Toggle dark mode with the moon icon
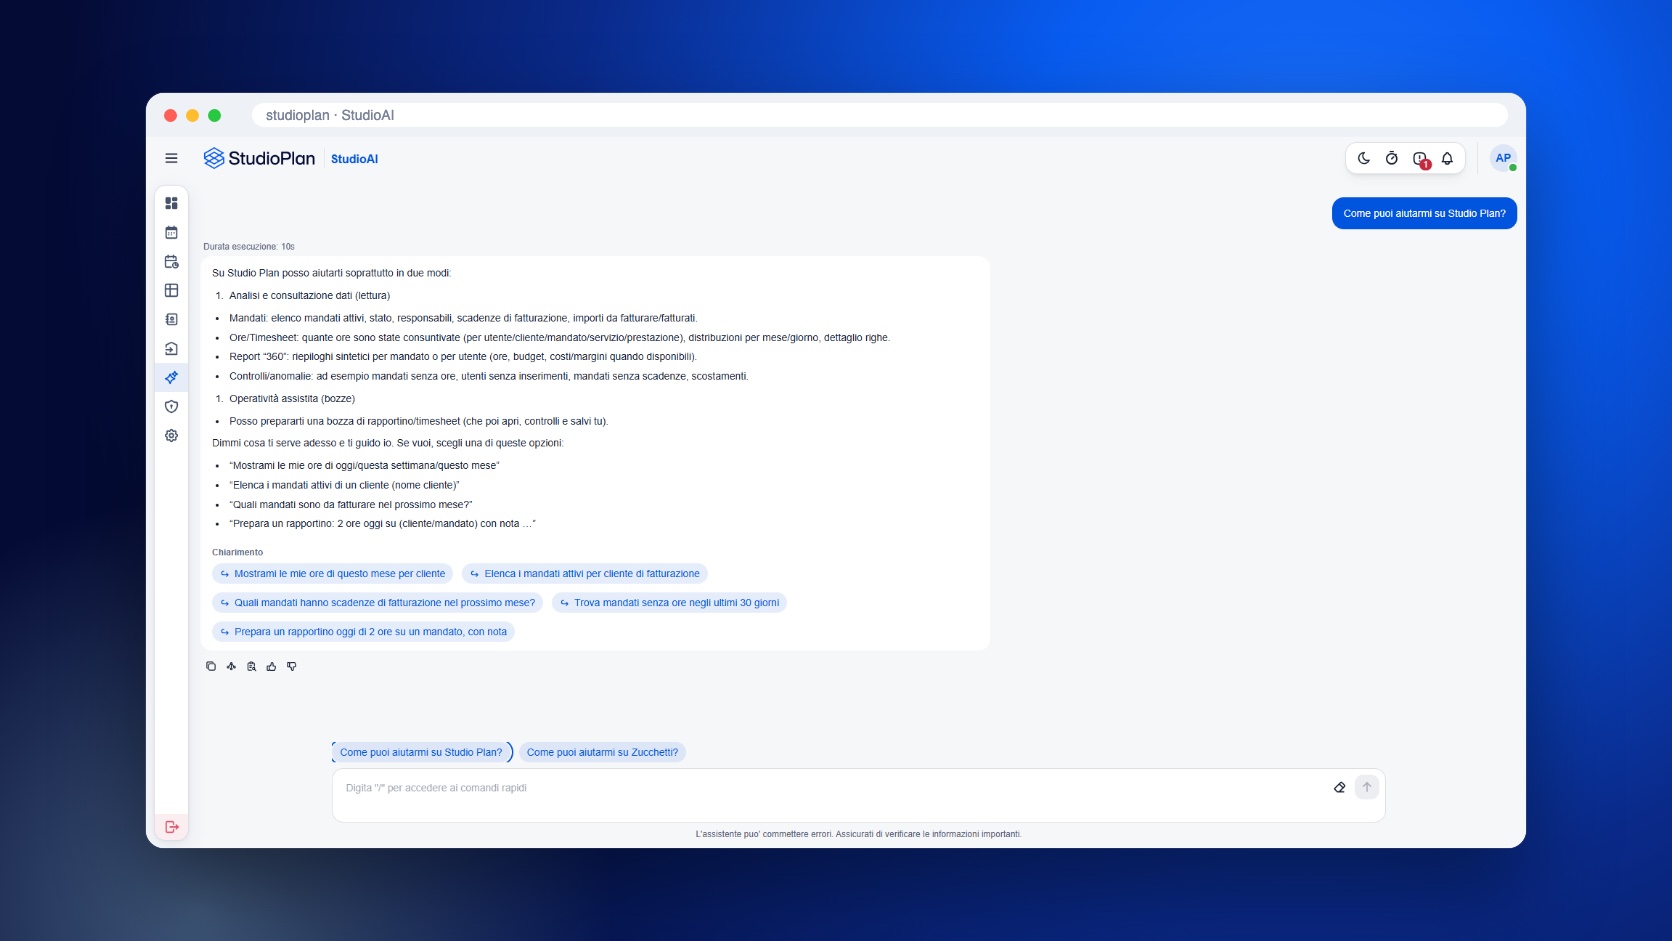The image size is (1672, 941). click(1364, 158)
